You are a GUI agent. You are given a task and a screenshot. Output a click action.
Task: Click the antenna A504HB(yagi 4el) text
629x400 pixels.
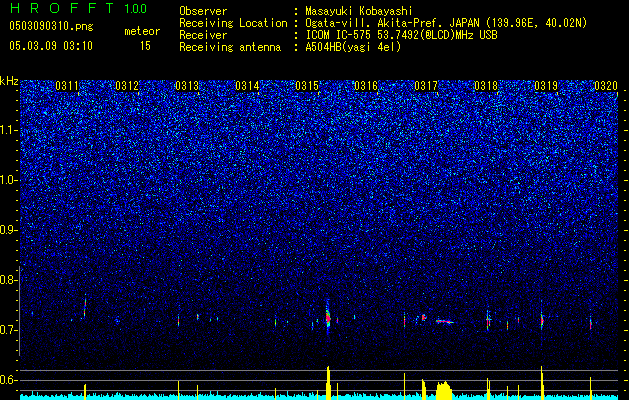click(x=353, y=47)
